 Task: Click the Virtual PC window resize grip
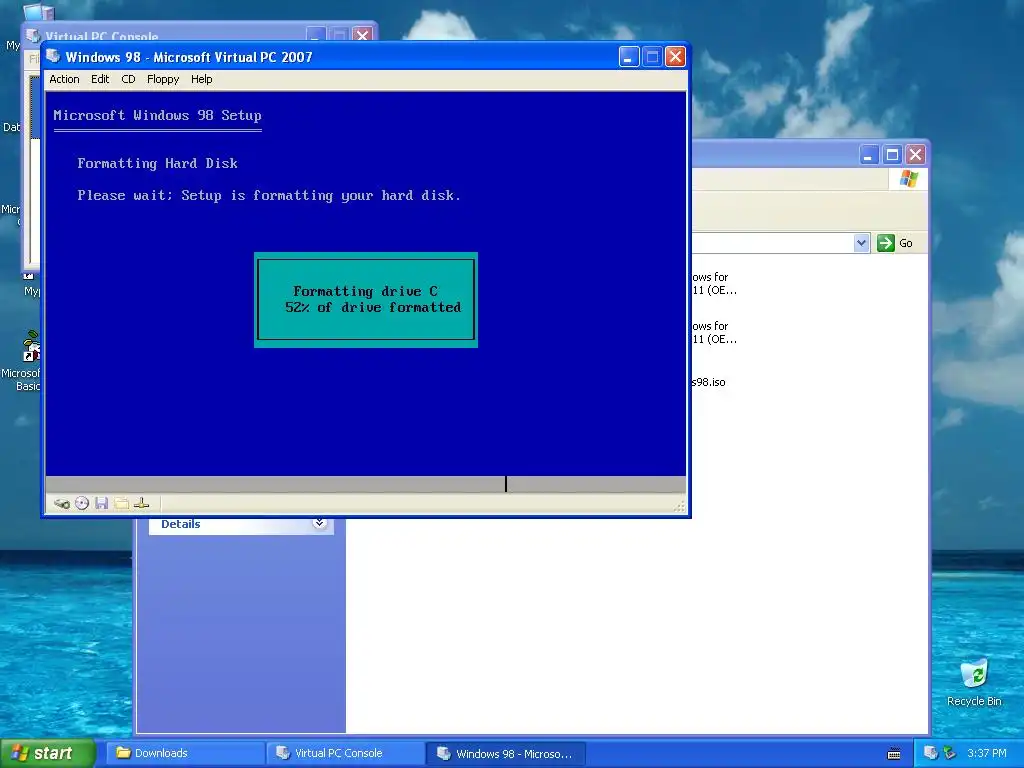[679, 506]
